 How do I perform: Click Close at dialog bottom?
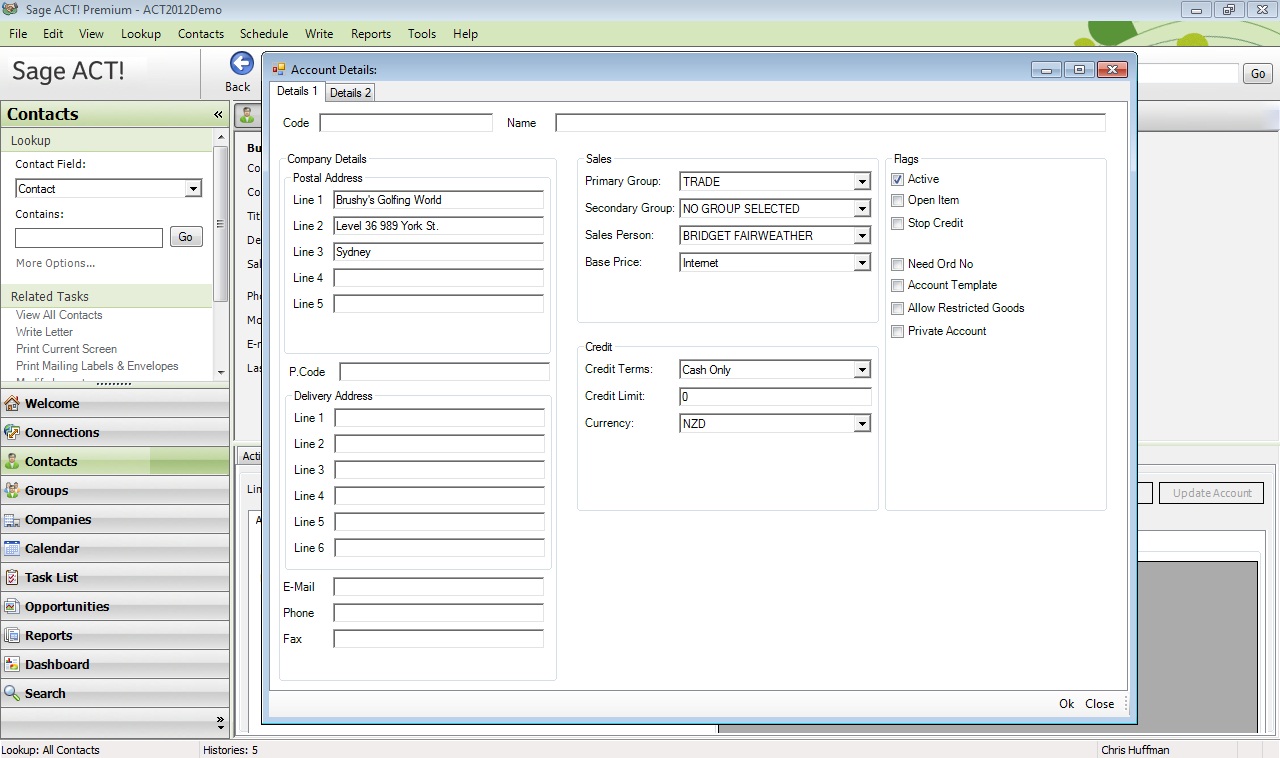click(1099, 704)
